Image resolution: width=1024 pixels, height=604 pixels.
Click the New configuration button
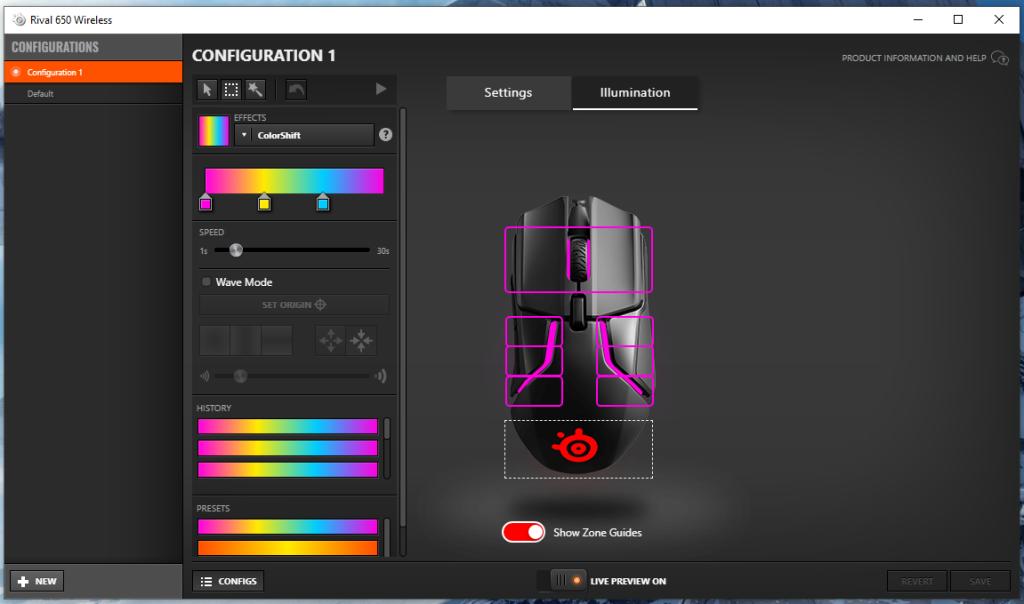[x=37, y=581]
